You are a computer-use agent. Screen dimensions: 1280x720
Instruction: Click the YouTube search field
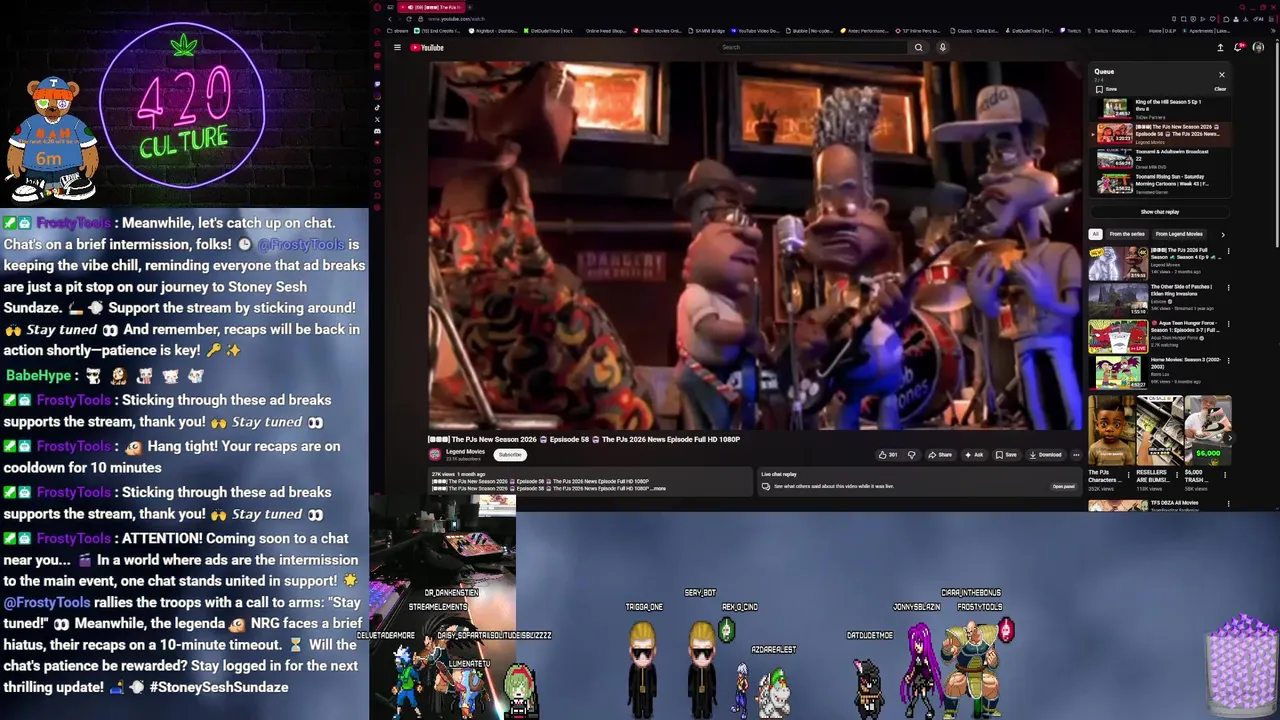click(x=813, y=47)
